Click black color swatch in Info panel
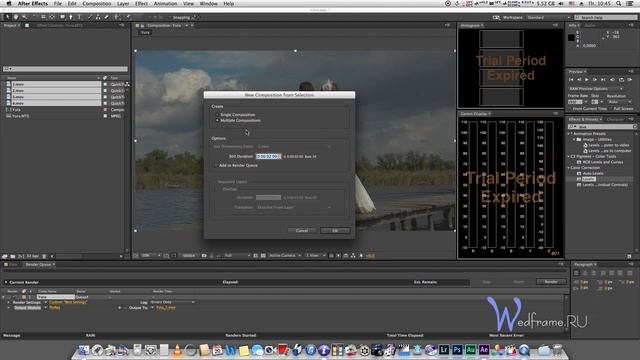The image size is (640, 360). click(x=571, y=38)
